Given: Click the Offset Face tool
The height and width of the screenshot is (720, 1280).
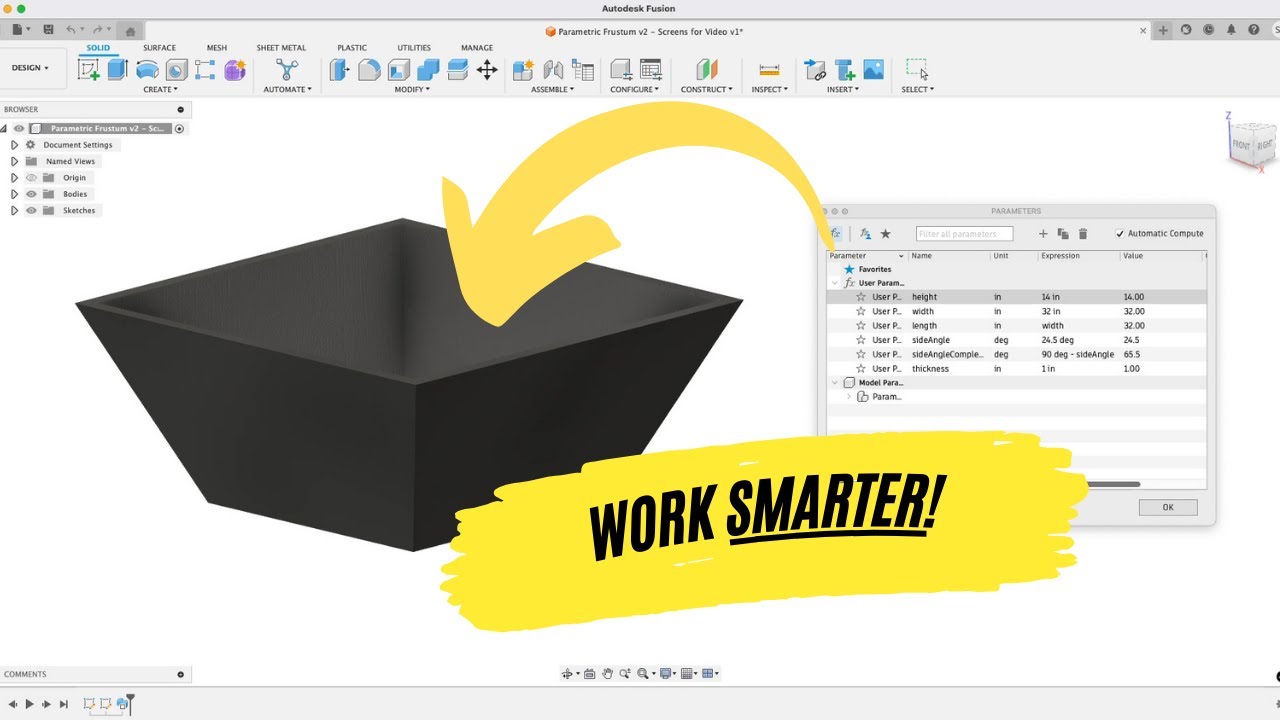Looking at the screenshot, I should pyautogui.click(x=457, y=70).
